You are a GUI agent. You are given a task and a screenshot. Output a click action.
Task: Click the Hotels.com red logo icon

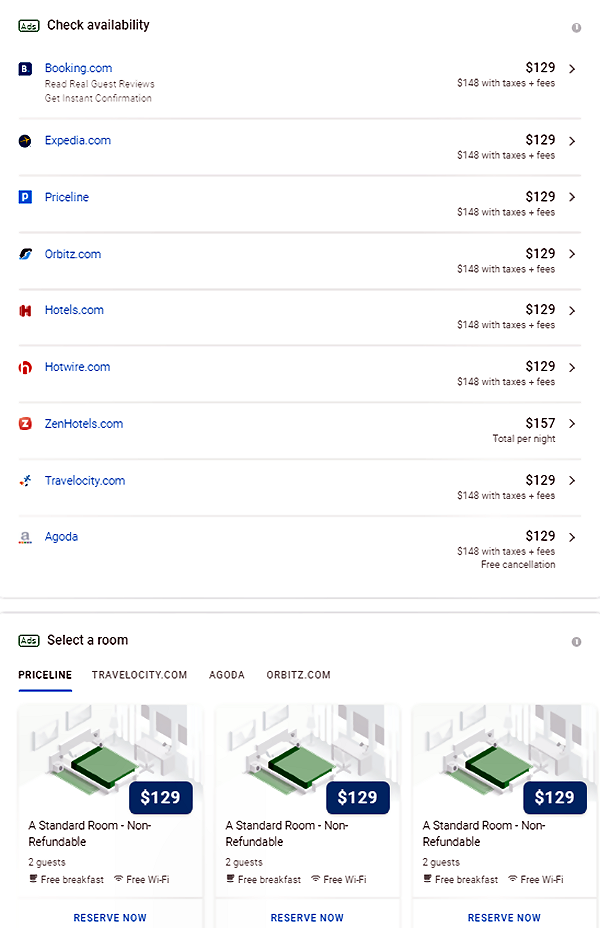tap(25, 311)
